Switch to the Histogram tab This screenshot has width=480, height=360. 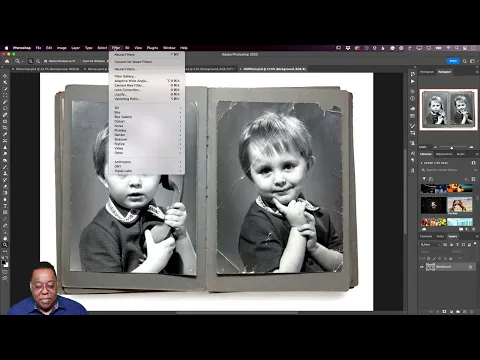coord(427,72)
